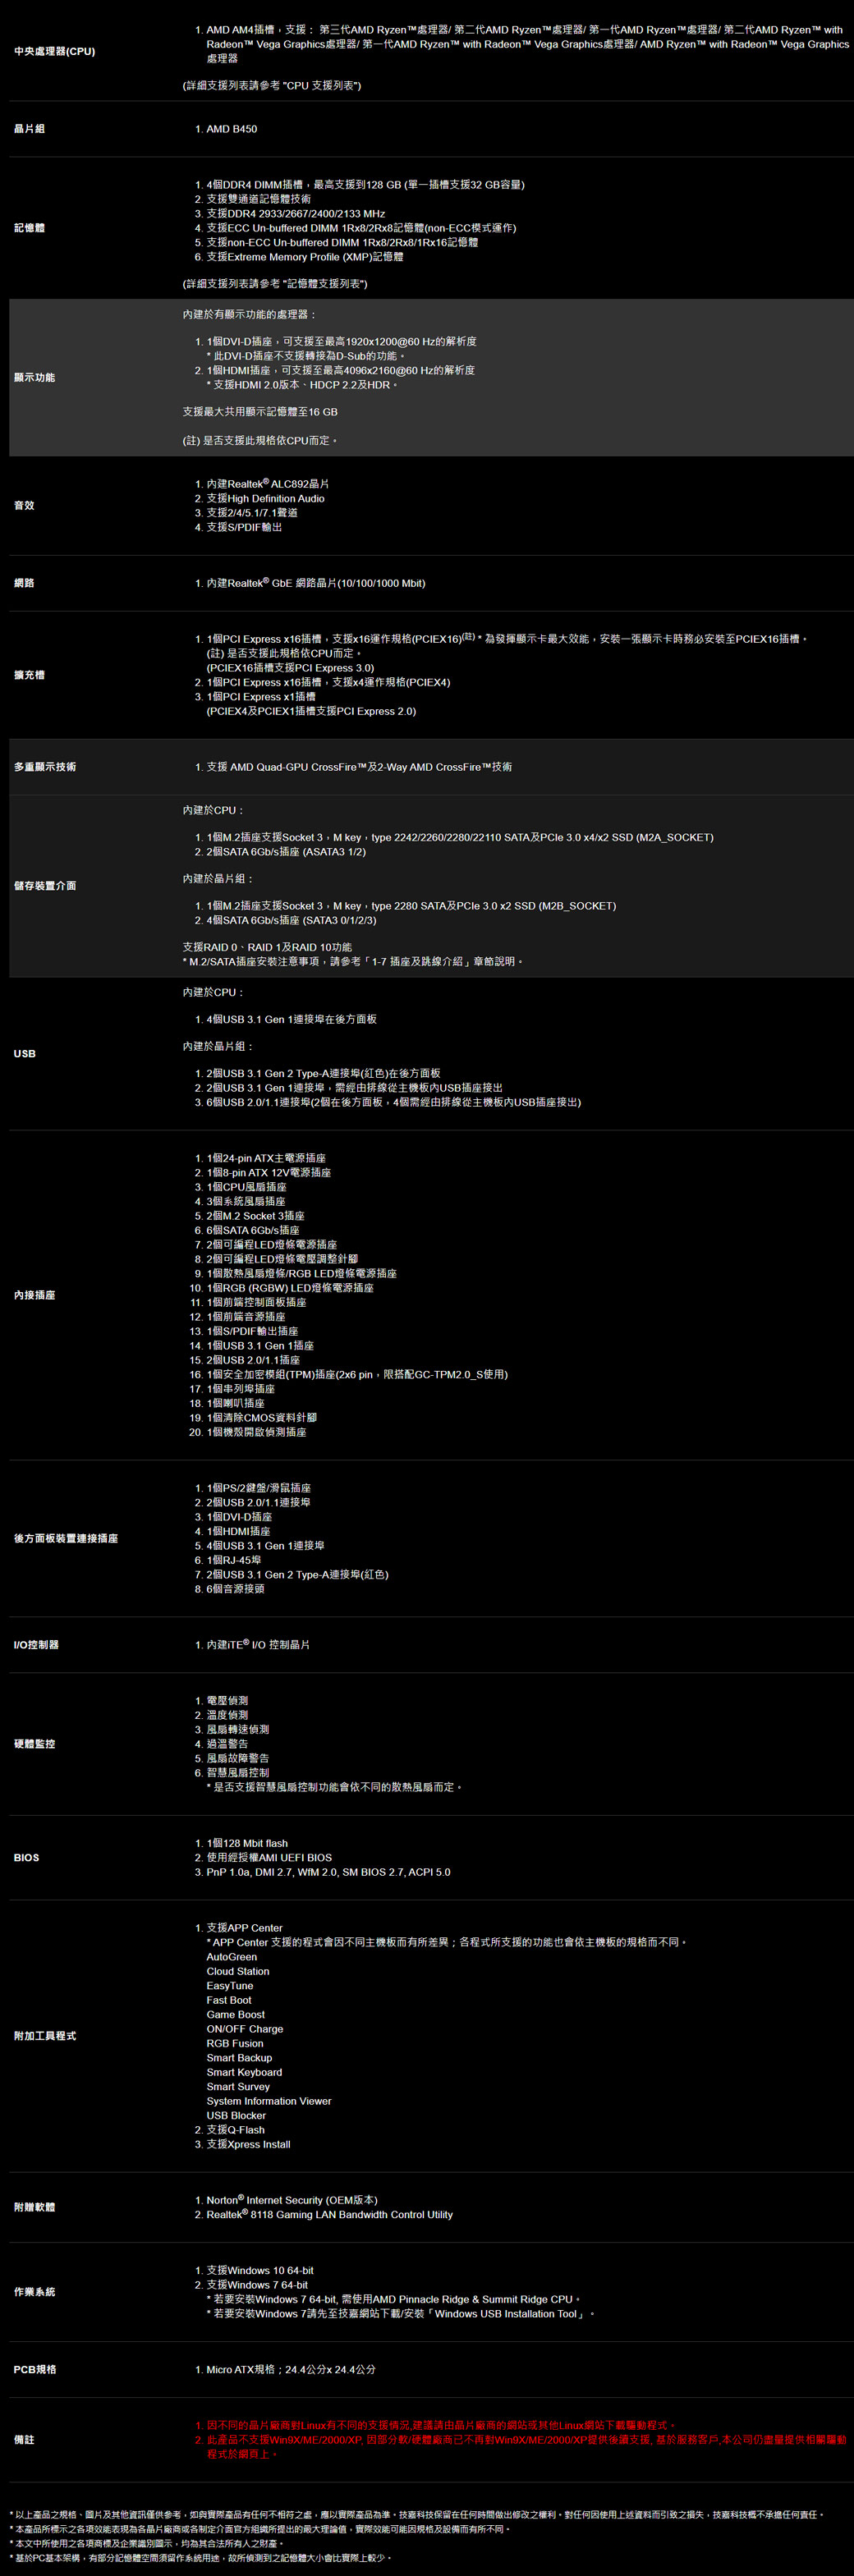Click the BIOS section label

click(26, 1858)
